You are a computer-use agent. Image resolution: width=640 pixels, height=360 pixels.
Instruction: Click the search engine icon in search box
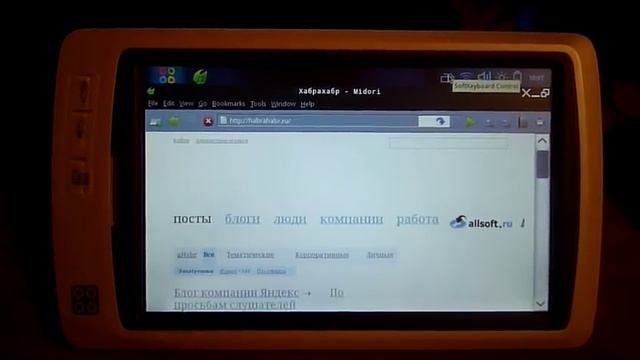pos(440,121)
